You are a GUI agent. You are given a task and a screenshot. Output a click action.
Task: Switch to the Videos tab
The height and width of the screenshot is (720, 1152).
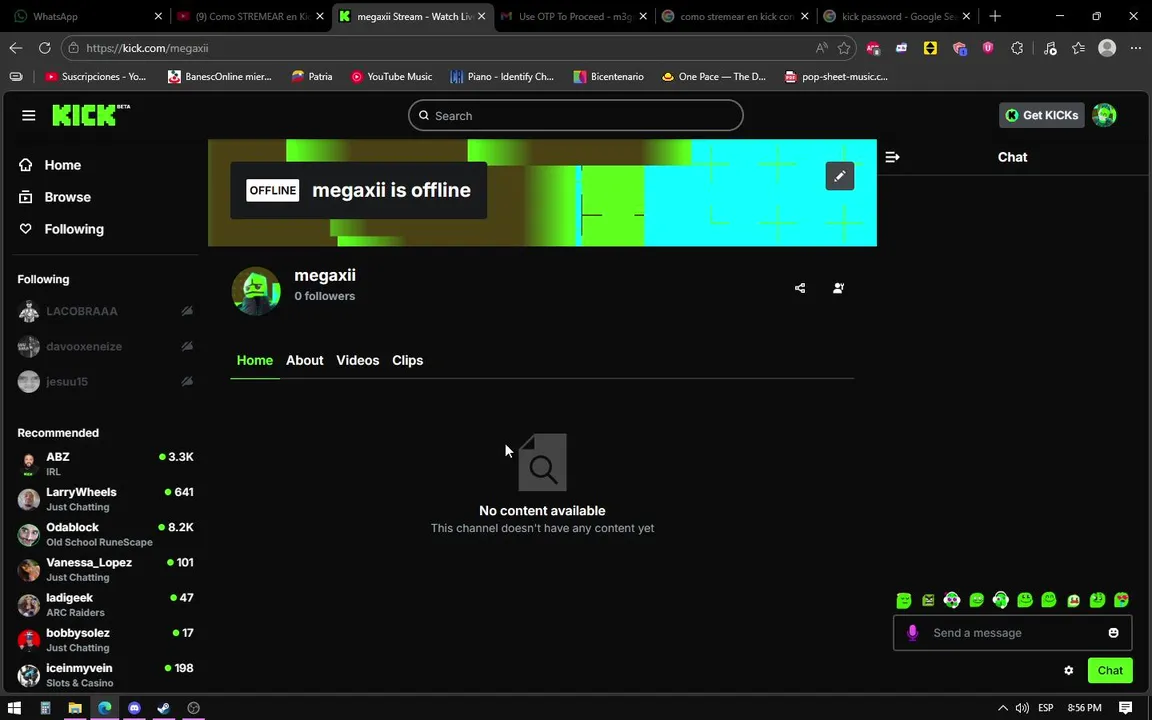(358, 360)
